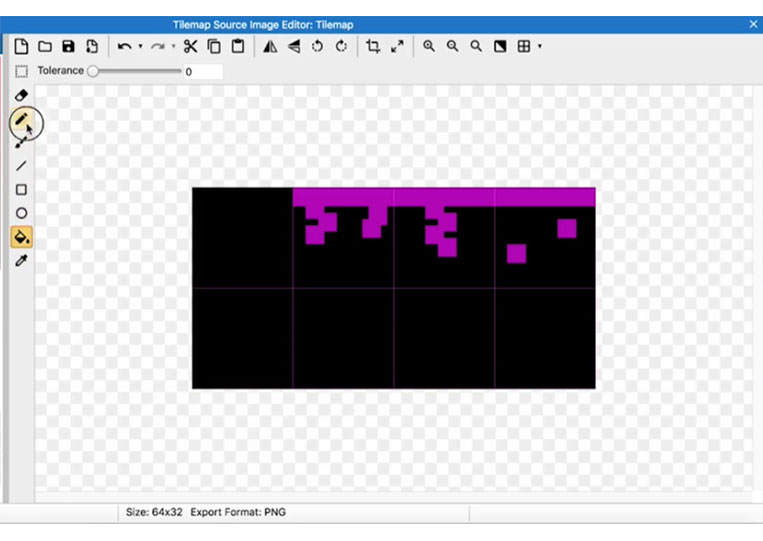The image size is (763, 541).
Task: Click the Resize image icon
Action: click(x=397, y=47)
